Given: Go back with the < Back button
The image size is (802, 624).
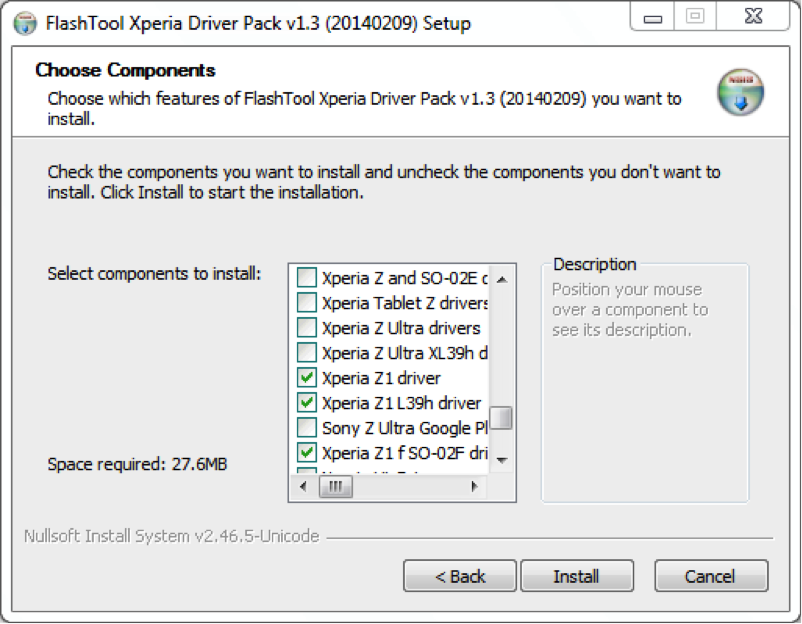Looking at the screenshot, I should pyautogui.click(x=460, y=576).
